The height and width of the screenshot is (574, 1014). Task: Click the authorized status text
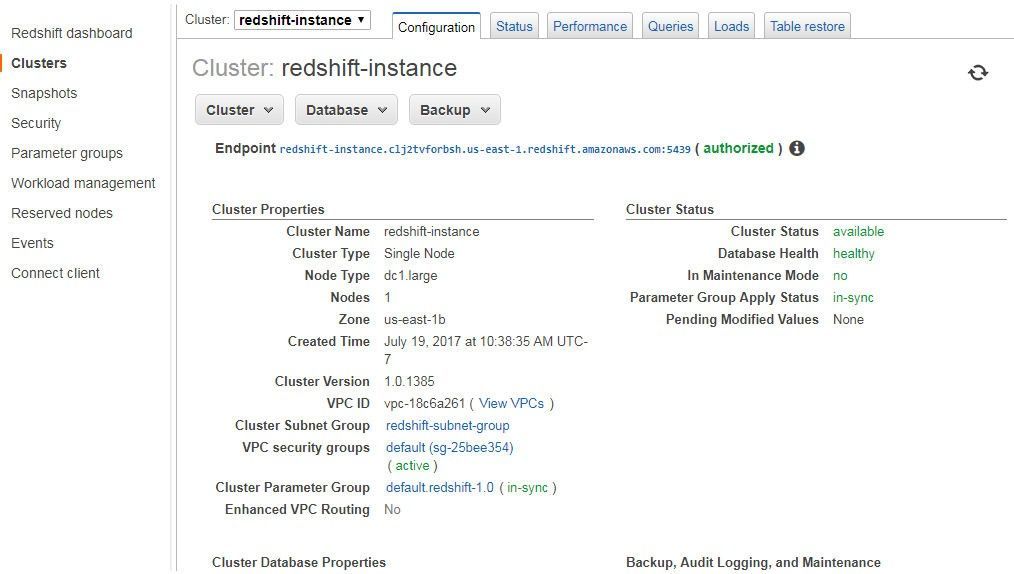point(739,148)
